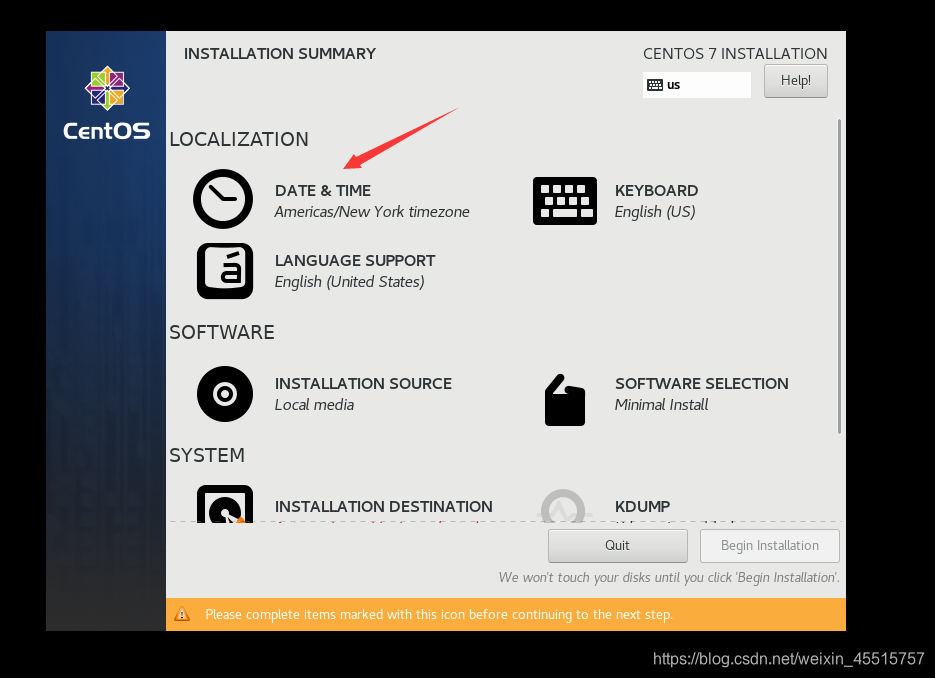Select the KDUMP label

642,506
